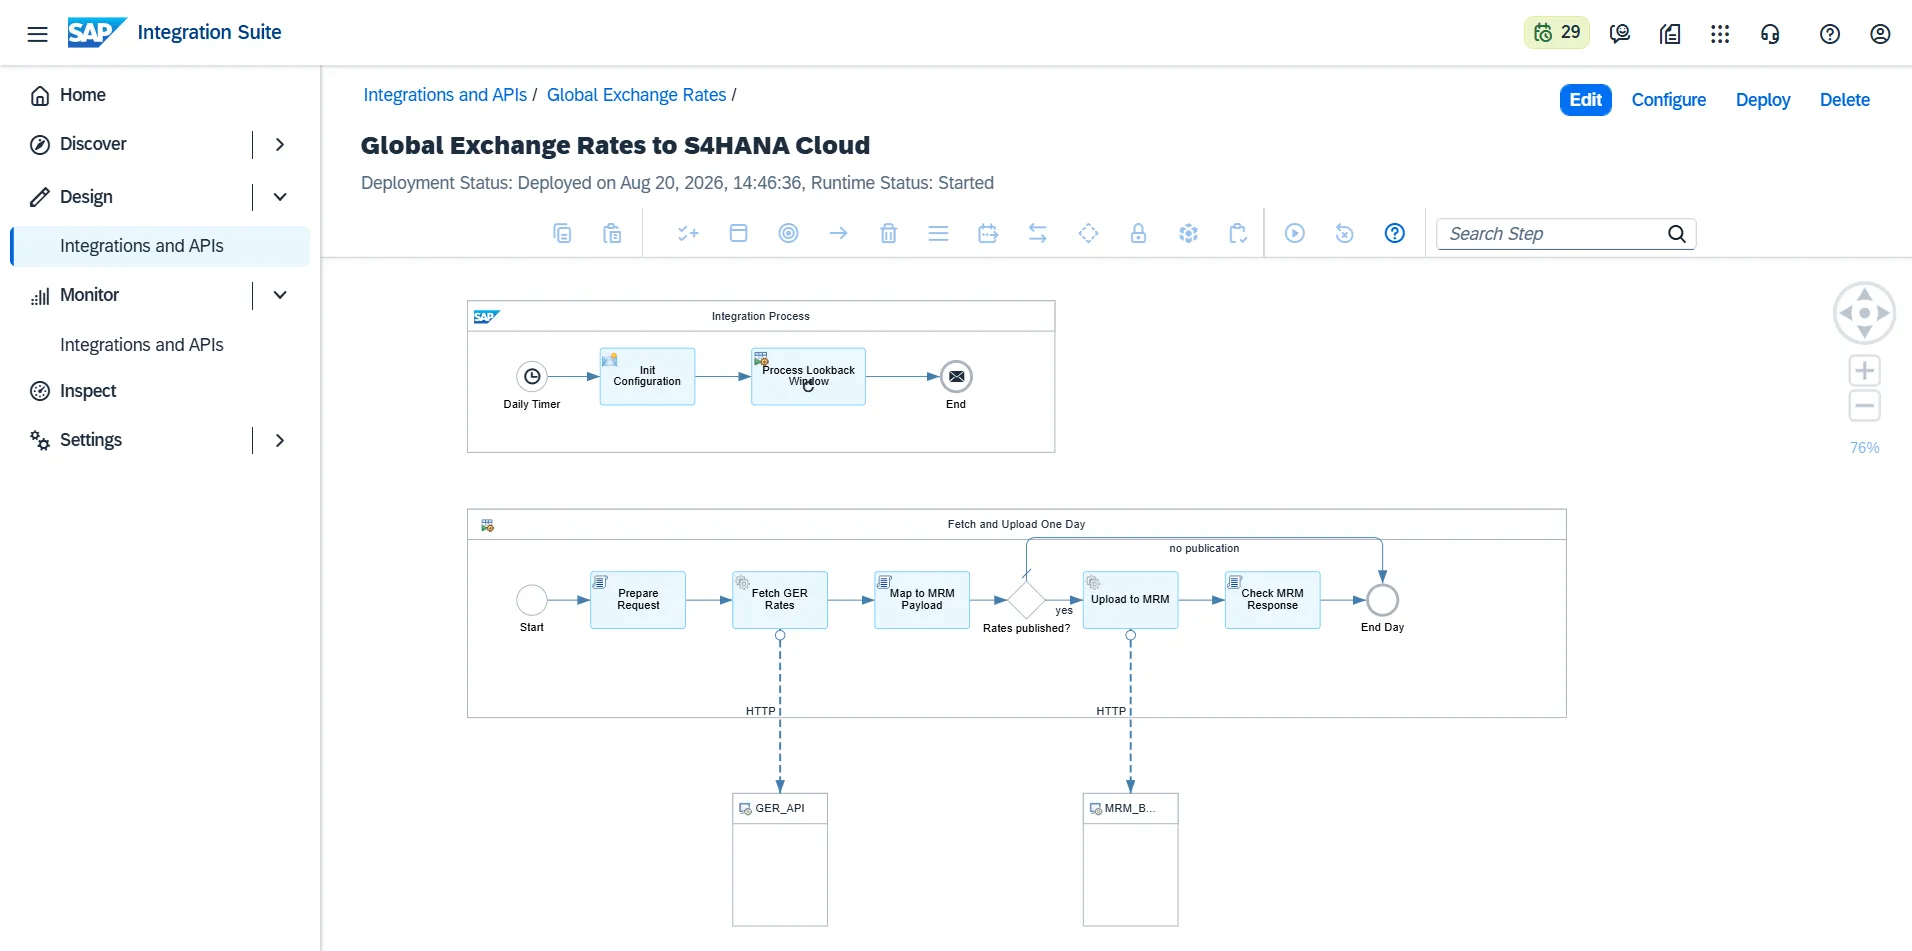The image size is (1912, 951).
Task: Click the trash delete icon in the toolbar
Action: click(x=888, y=233)
